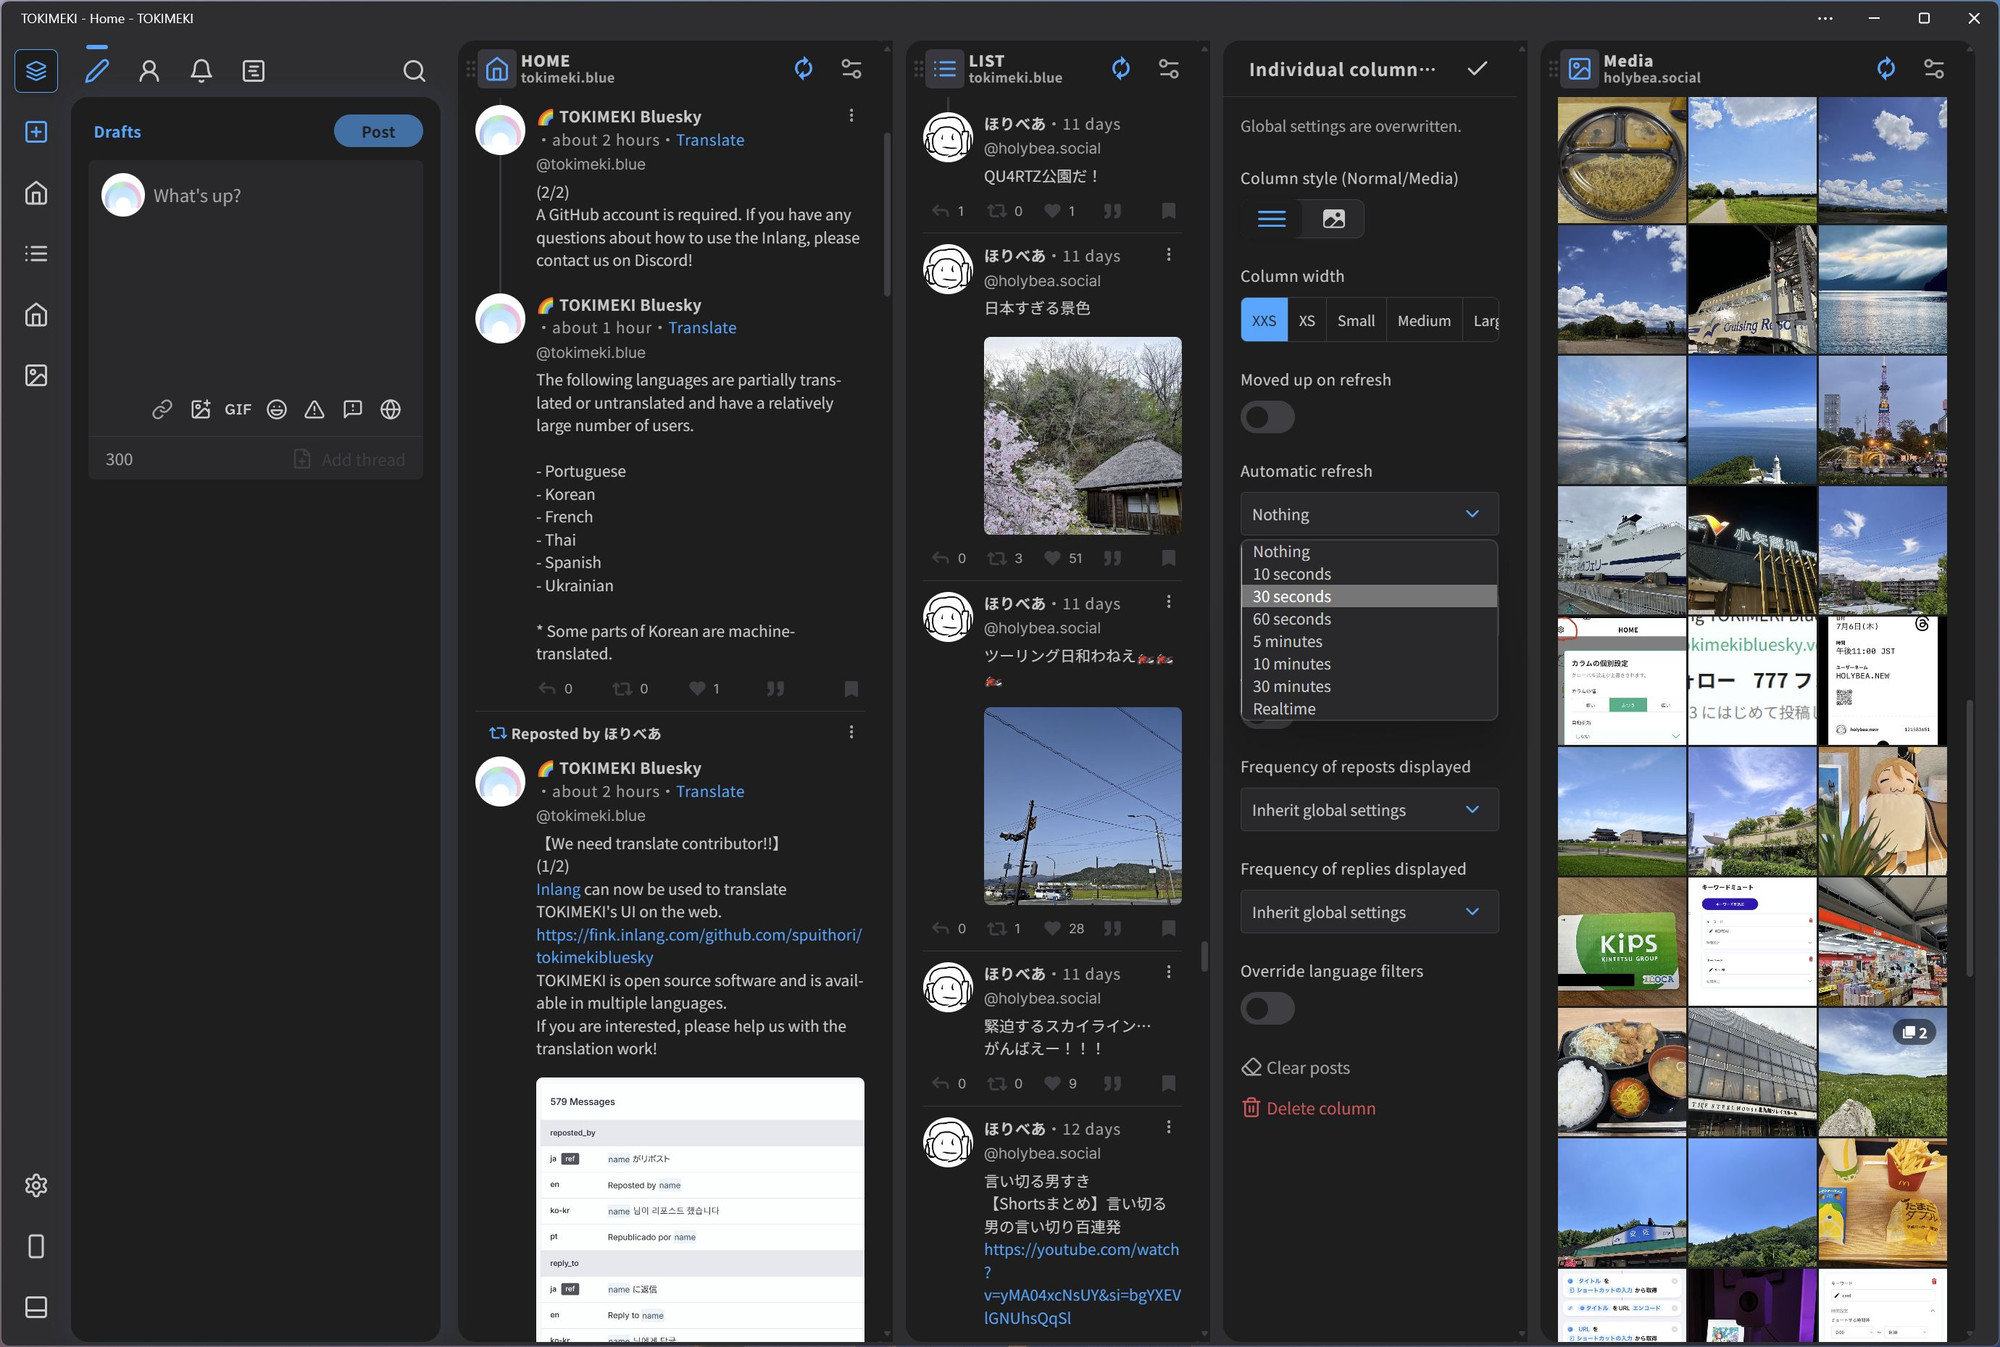
Task: Open the search magnifier icon
Action: coord(414,71)
